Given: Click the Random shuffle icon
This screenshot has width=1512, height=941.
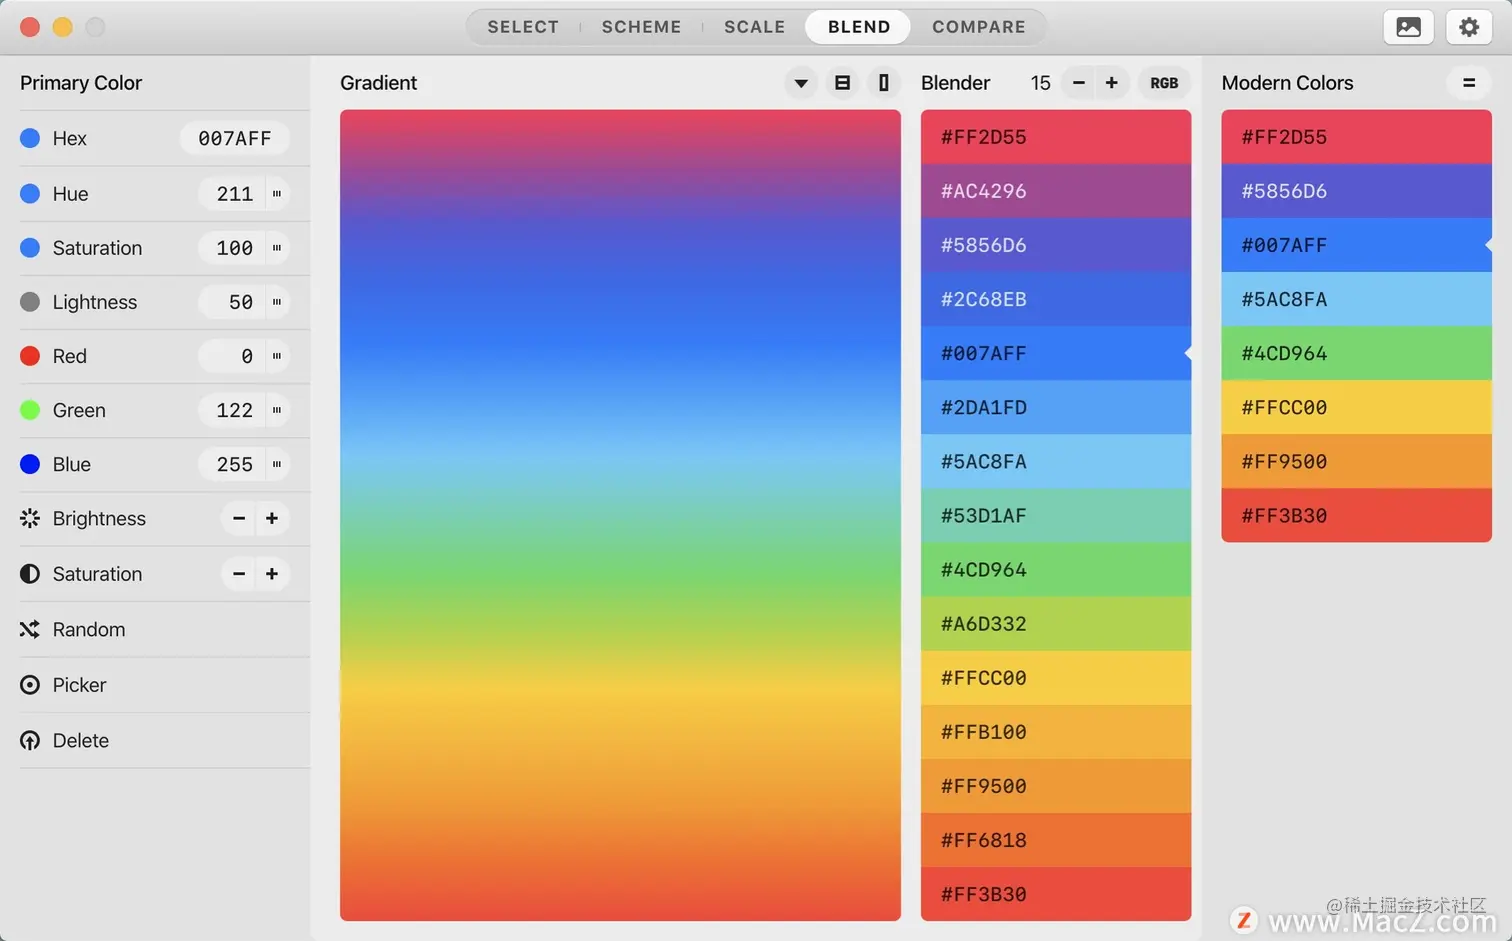Looking at the screenshot, I should 30,629.
